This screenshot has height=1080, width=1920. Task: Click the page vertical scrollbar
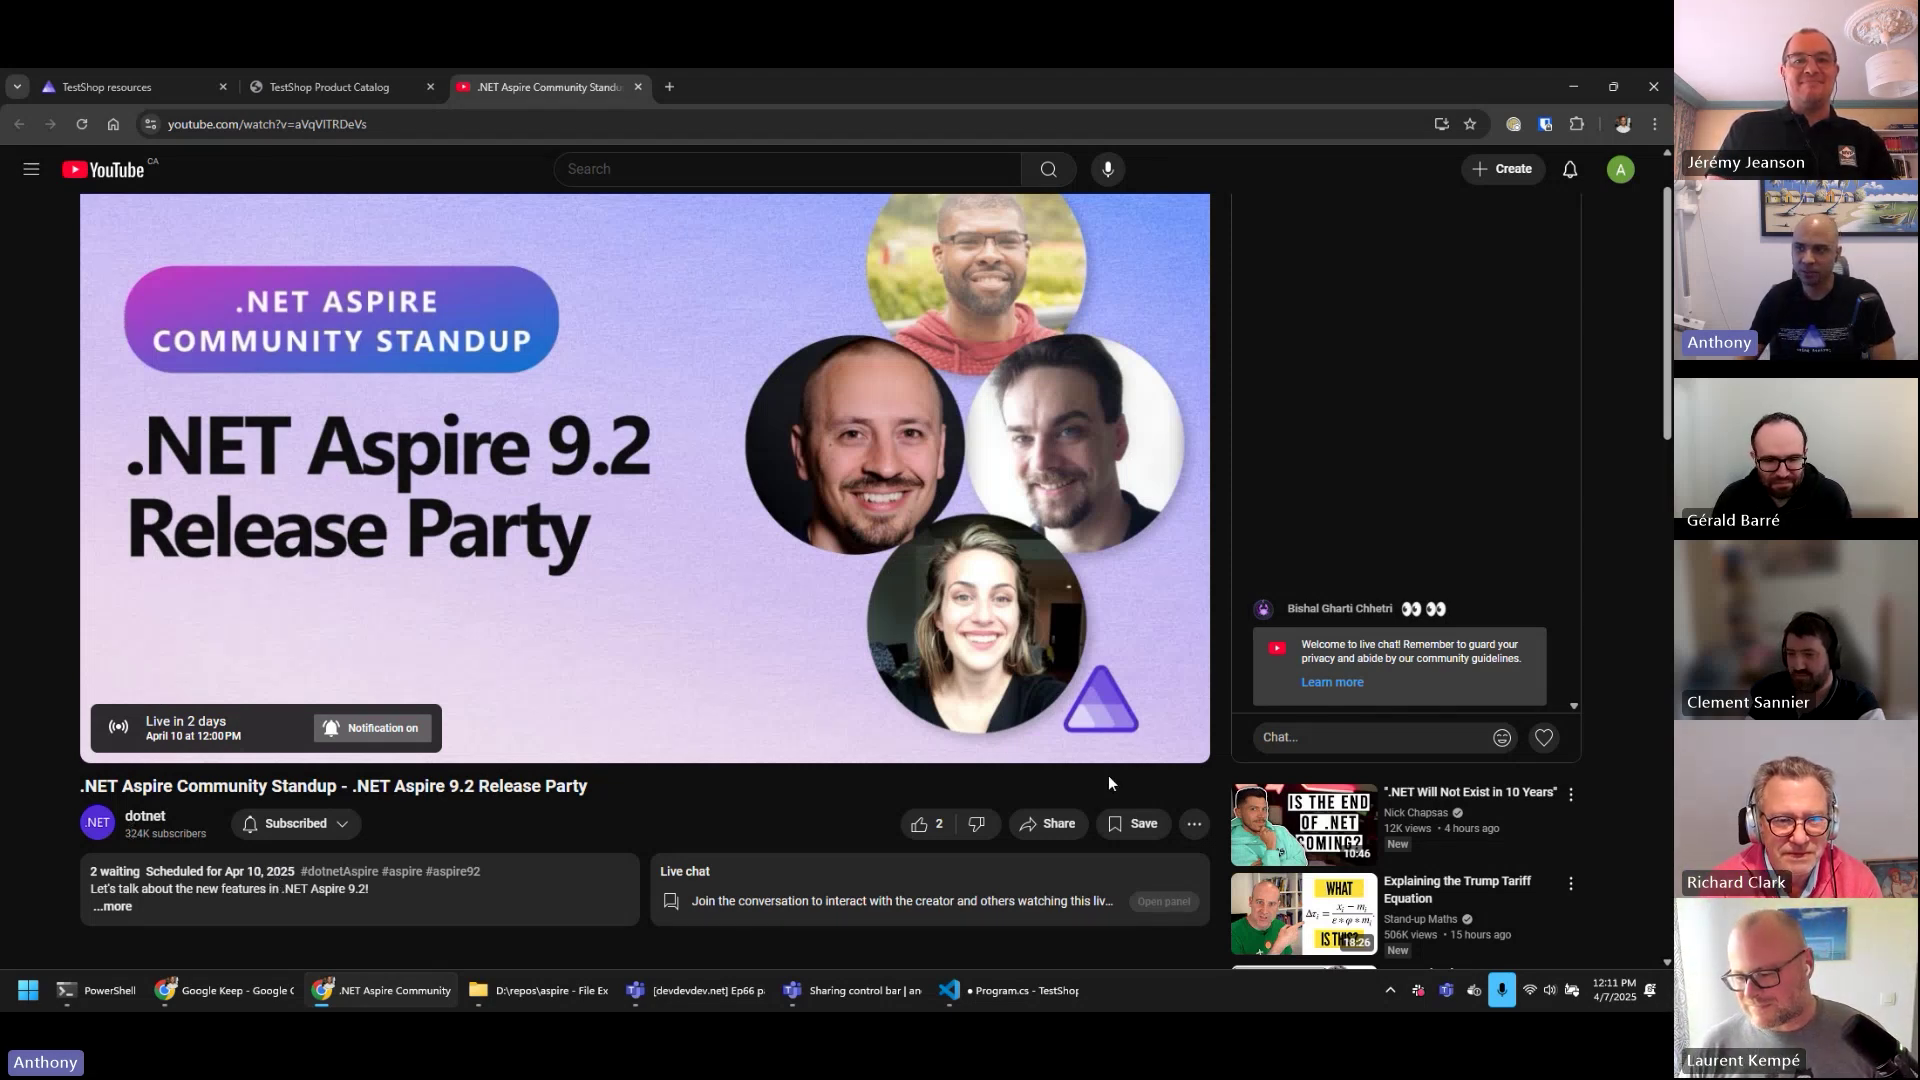pos(1667,313)
